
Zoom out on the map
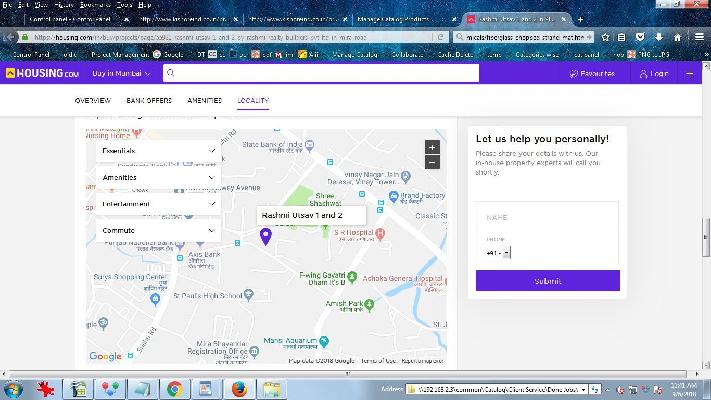coord(432,162)
